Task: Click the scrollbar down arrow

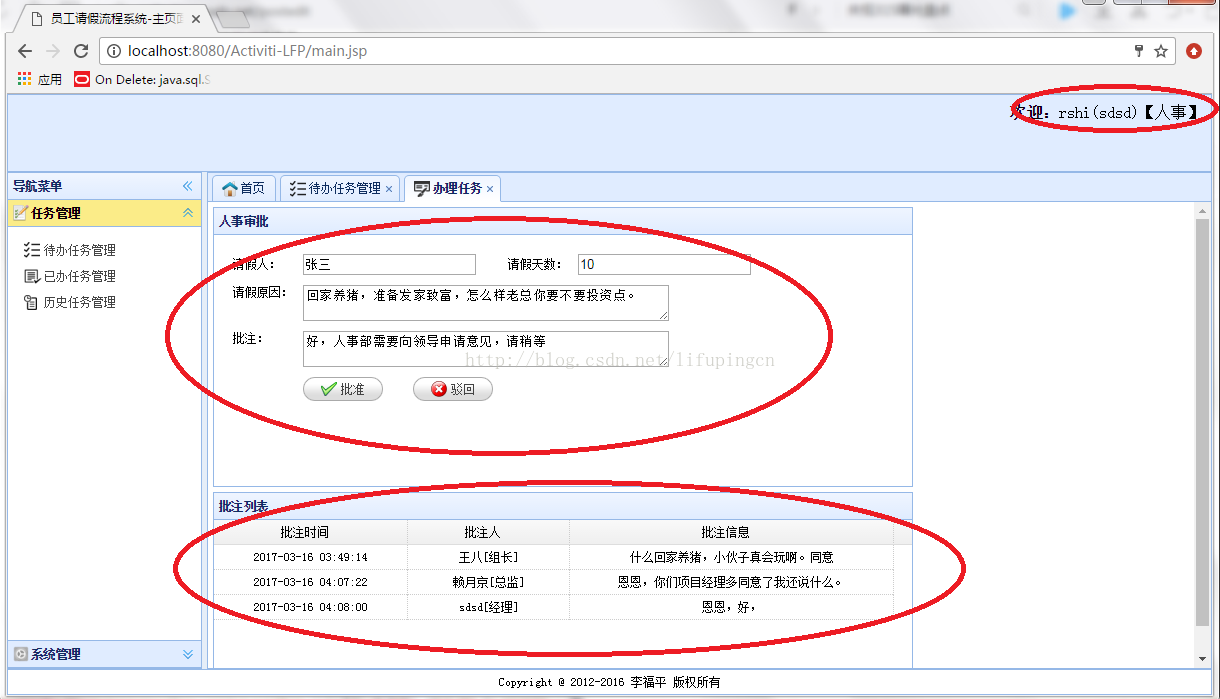Action: [1202, 658]
